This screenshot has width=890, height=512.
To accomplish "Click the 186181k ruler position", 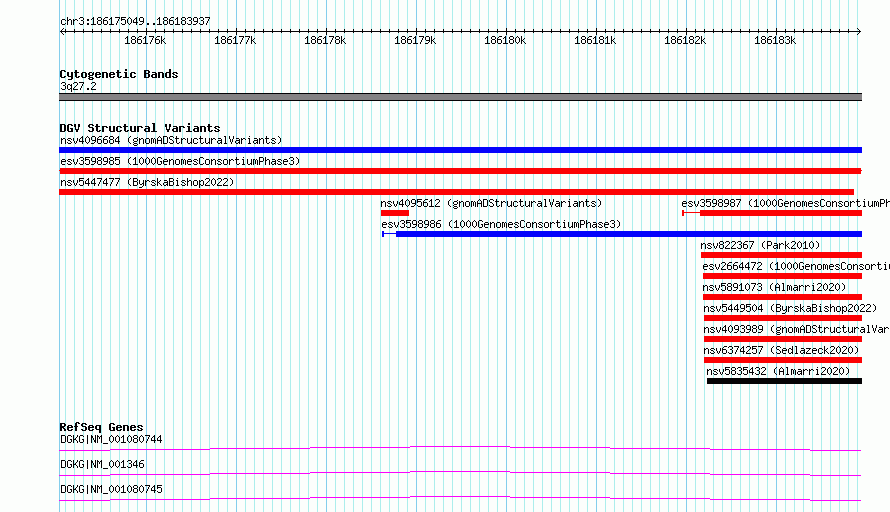I will [x=595, y=40].
